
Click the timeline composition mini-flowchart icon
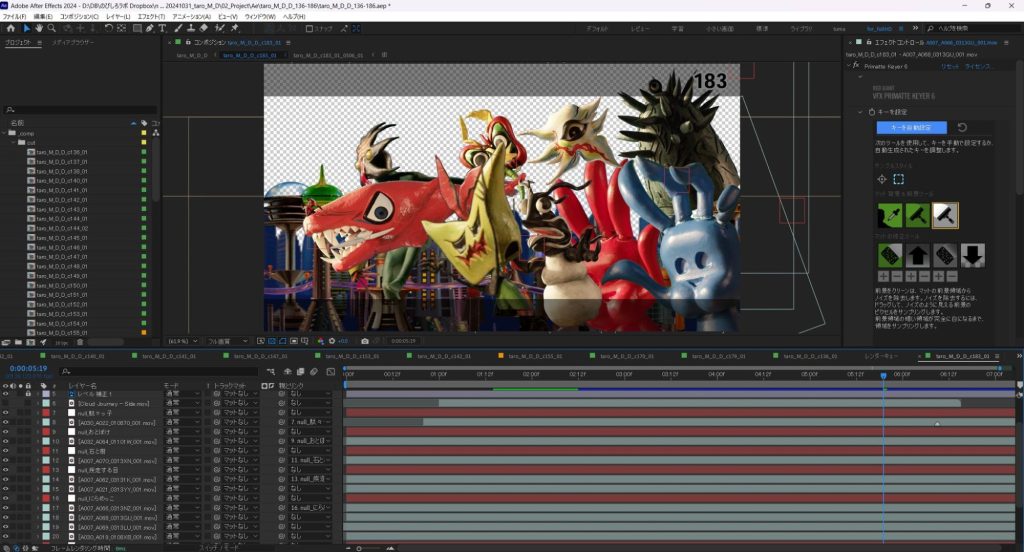pos(271,372)
